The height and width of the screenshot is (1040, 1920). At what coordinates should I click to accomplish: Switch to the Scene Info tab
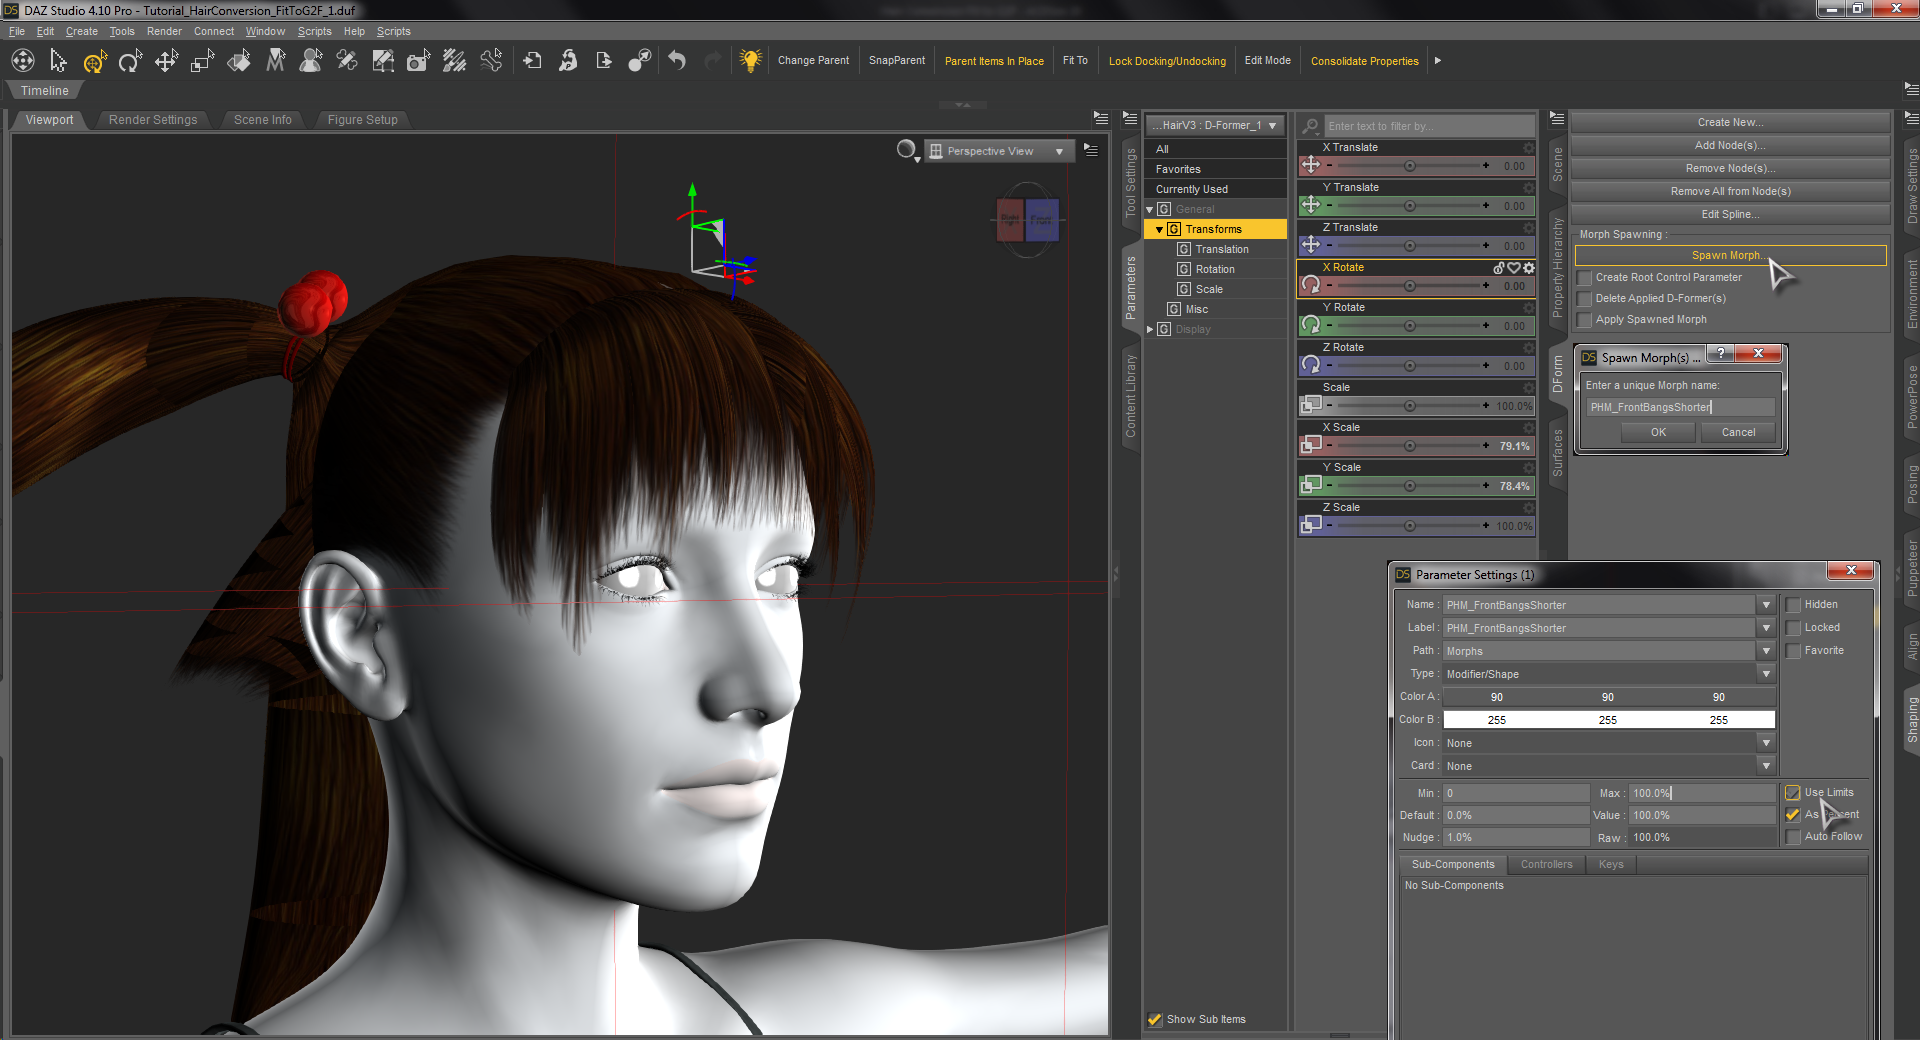(263, 120)
